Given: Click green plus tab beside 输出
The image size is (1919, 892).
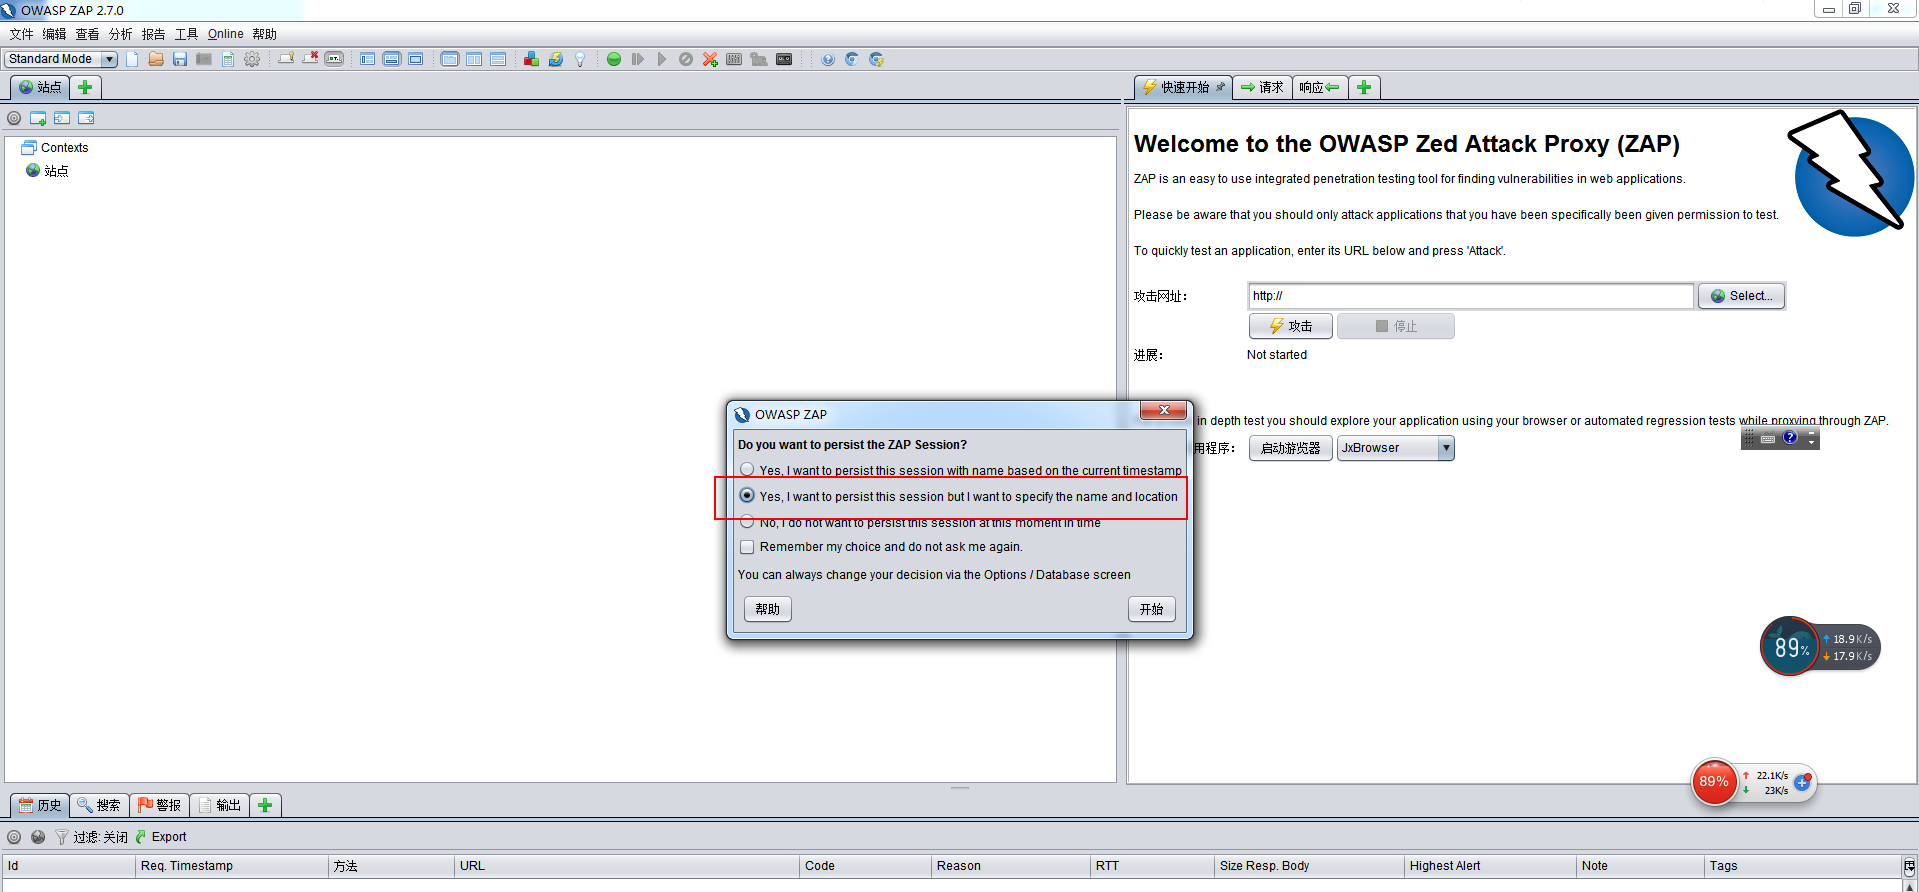Looking at the screenshot, I should tap(265, 805).
